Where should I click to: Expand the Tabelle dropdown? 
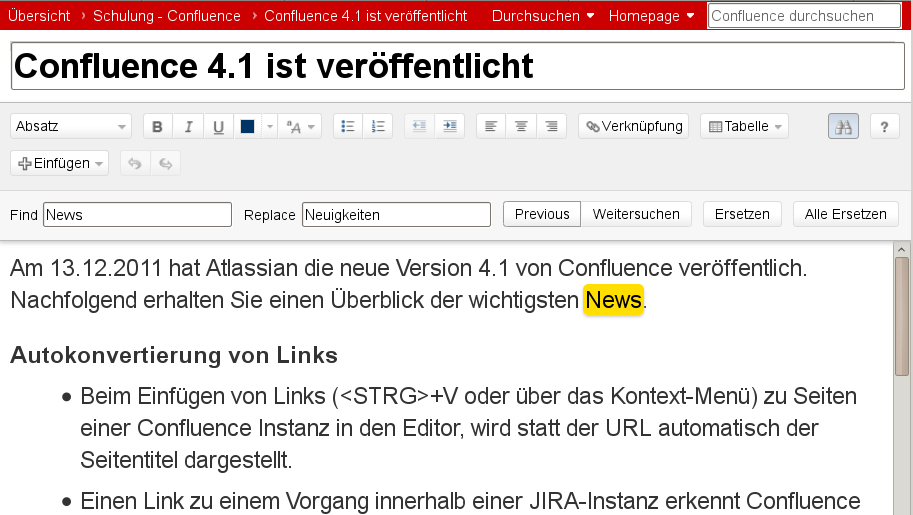coord(744,126)
